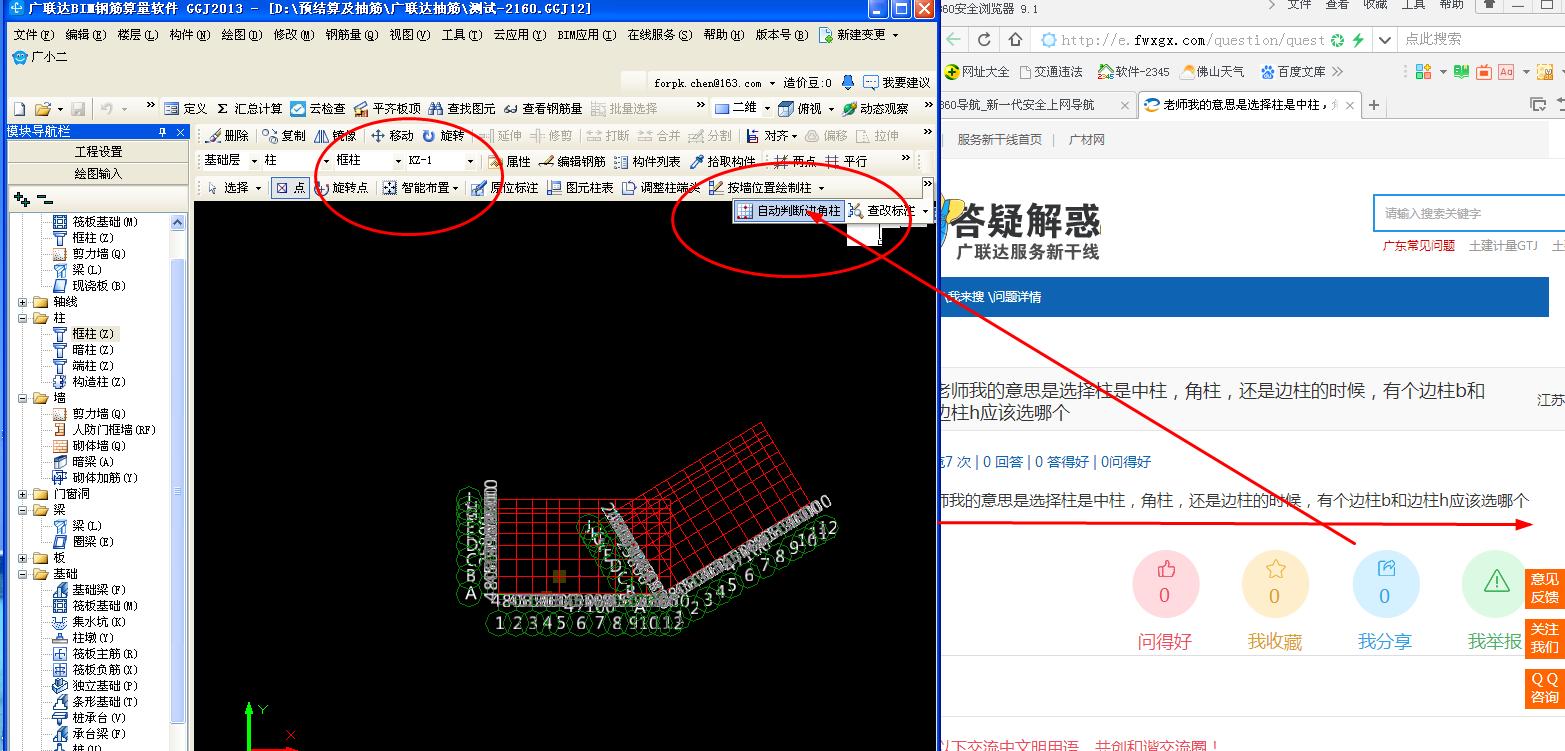
Task: Click the webpage keyword search field
Action: point(1468,213)
